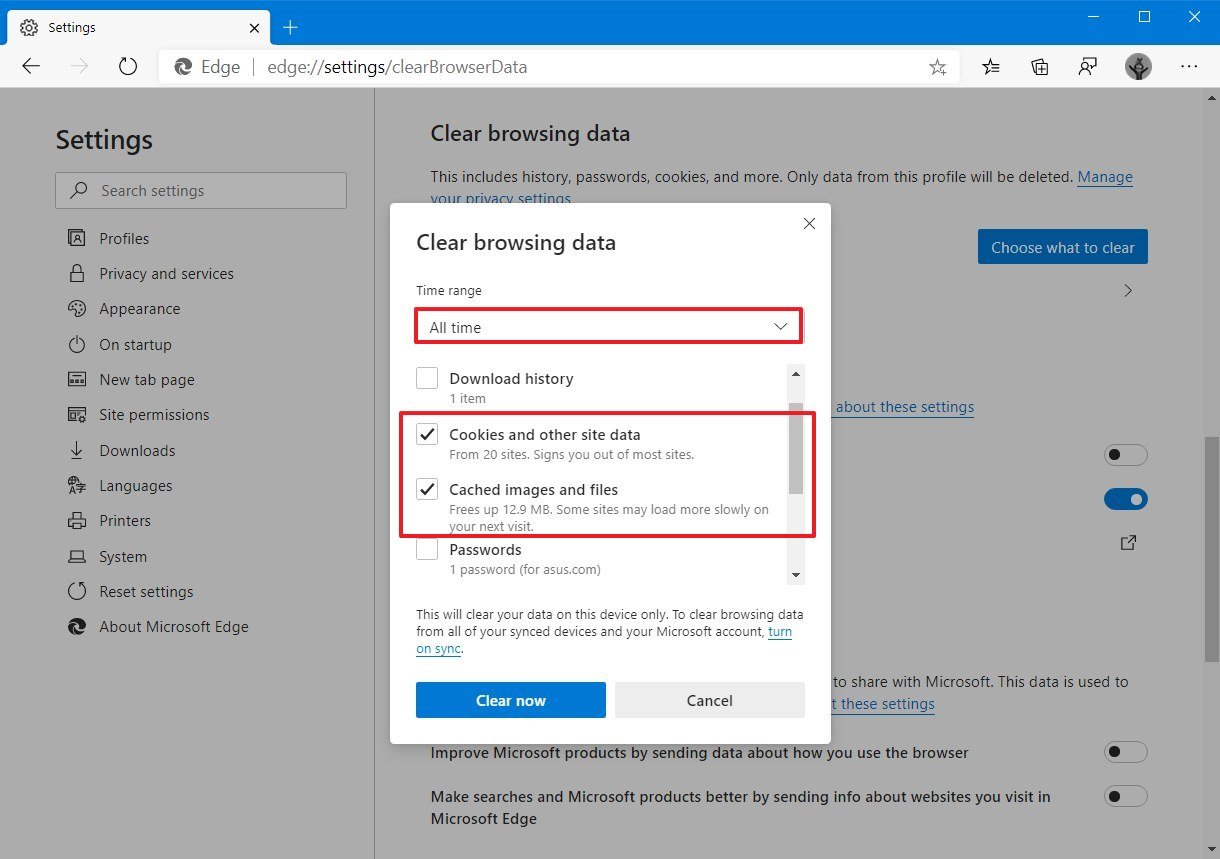
Task: Reload the page with the refresh icon
Action: click(130, 66)
